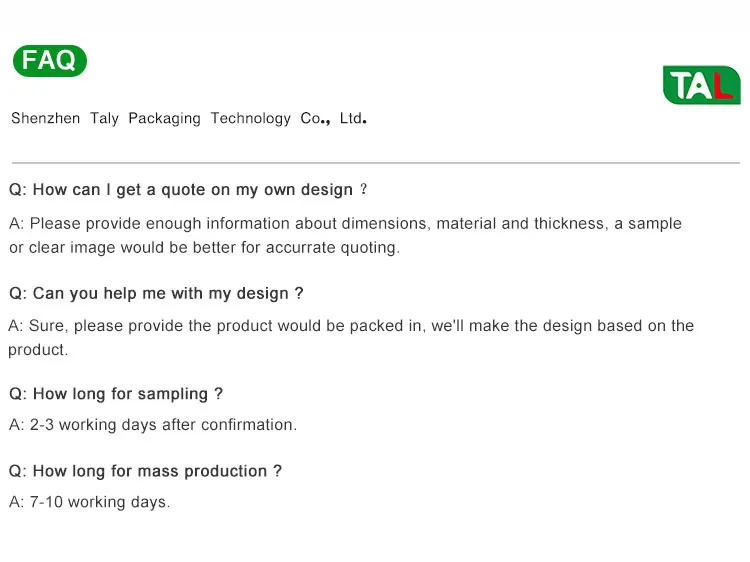Click the line ending with accurrate quoting
Screen dimensions: 750x562
204,247
